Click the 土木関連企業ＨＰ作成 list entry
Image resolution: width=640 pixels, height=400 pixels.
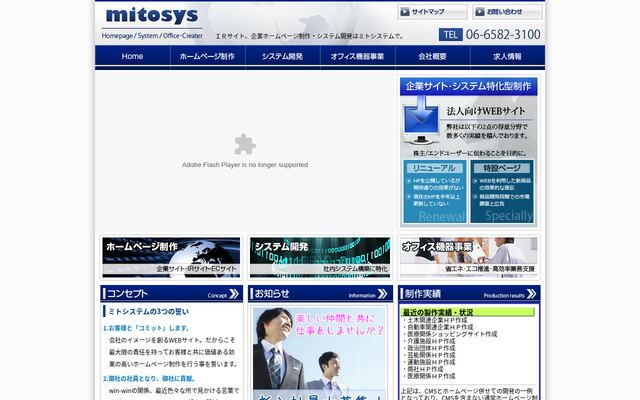[435, 320]
